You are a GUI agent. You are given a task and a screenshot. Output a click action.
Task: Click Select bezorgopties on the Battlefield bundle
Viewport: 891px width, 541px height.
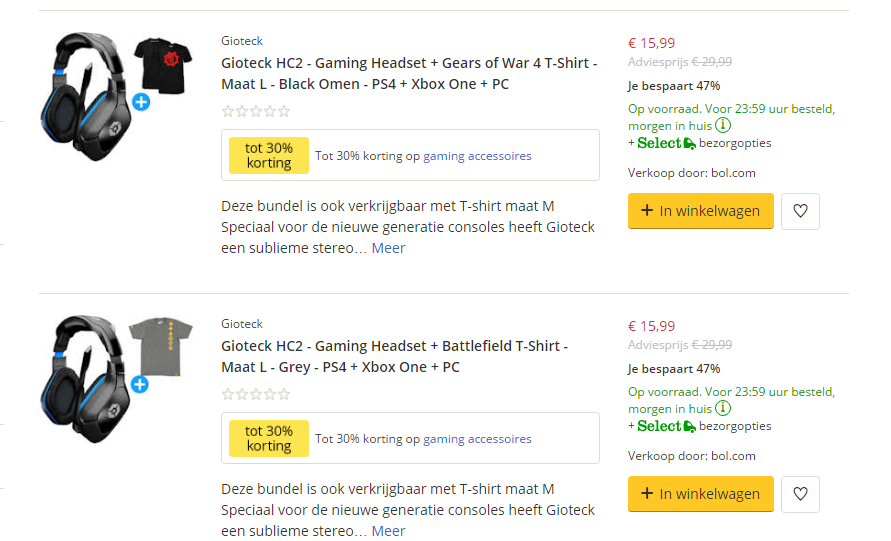pyautogui.click(x=700, y=426)
